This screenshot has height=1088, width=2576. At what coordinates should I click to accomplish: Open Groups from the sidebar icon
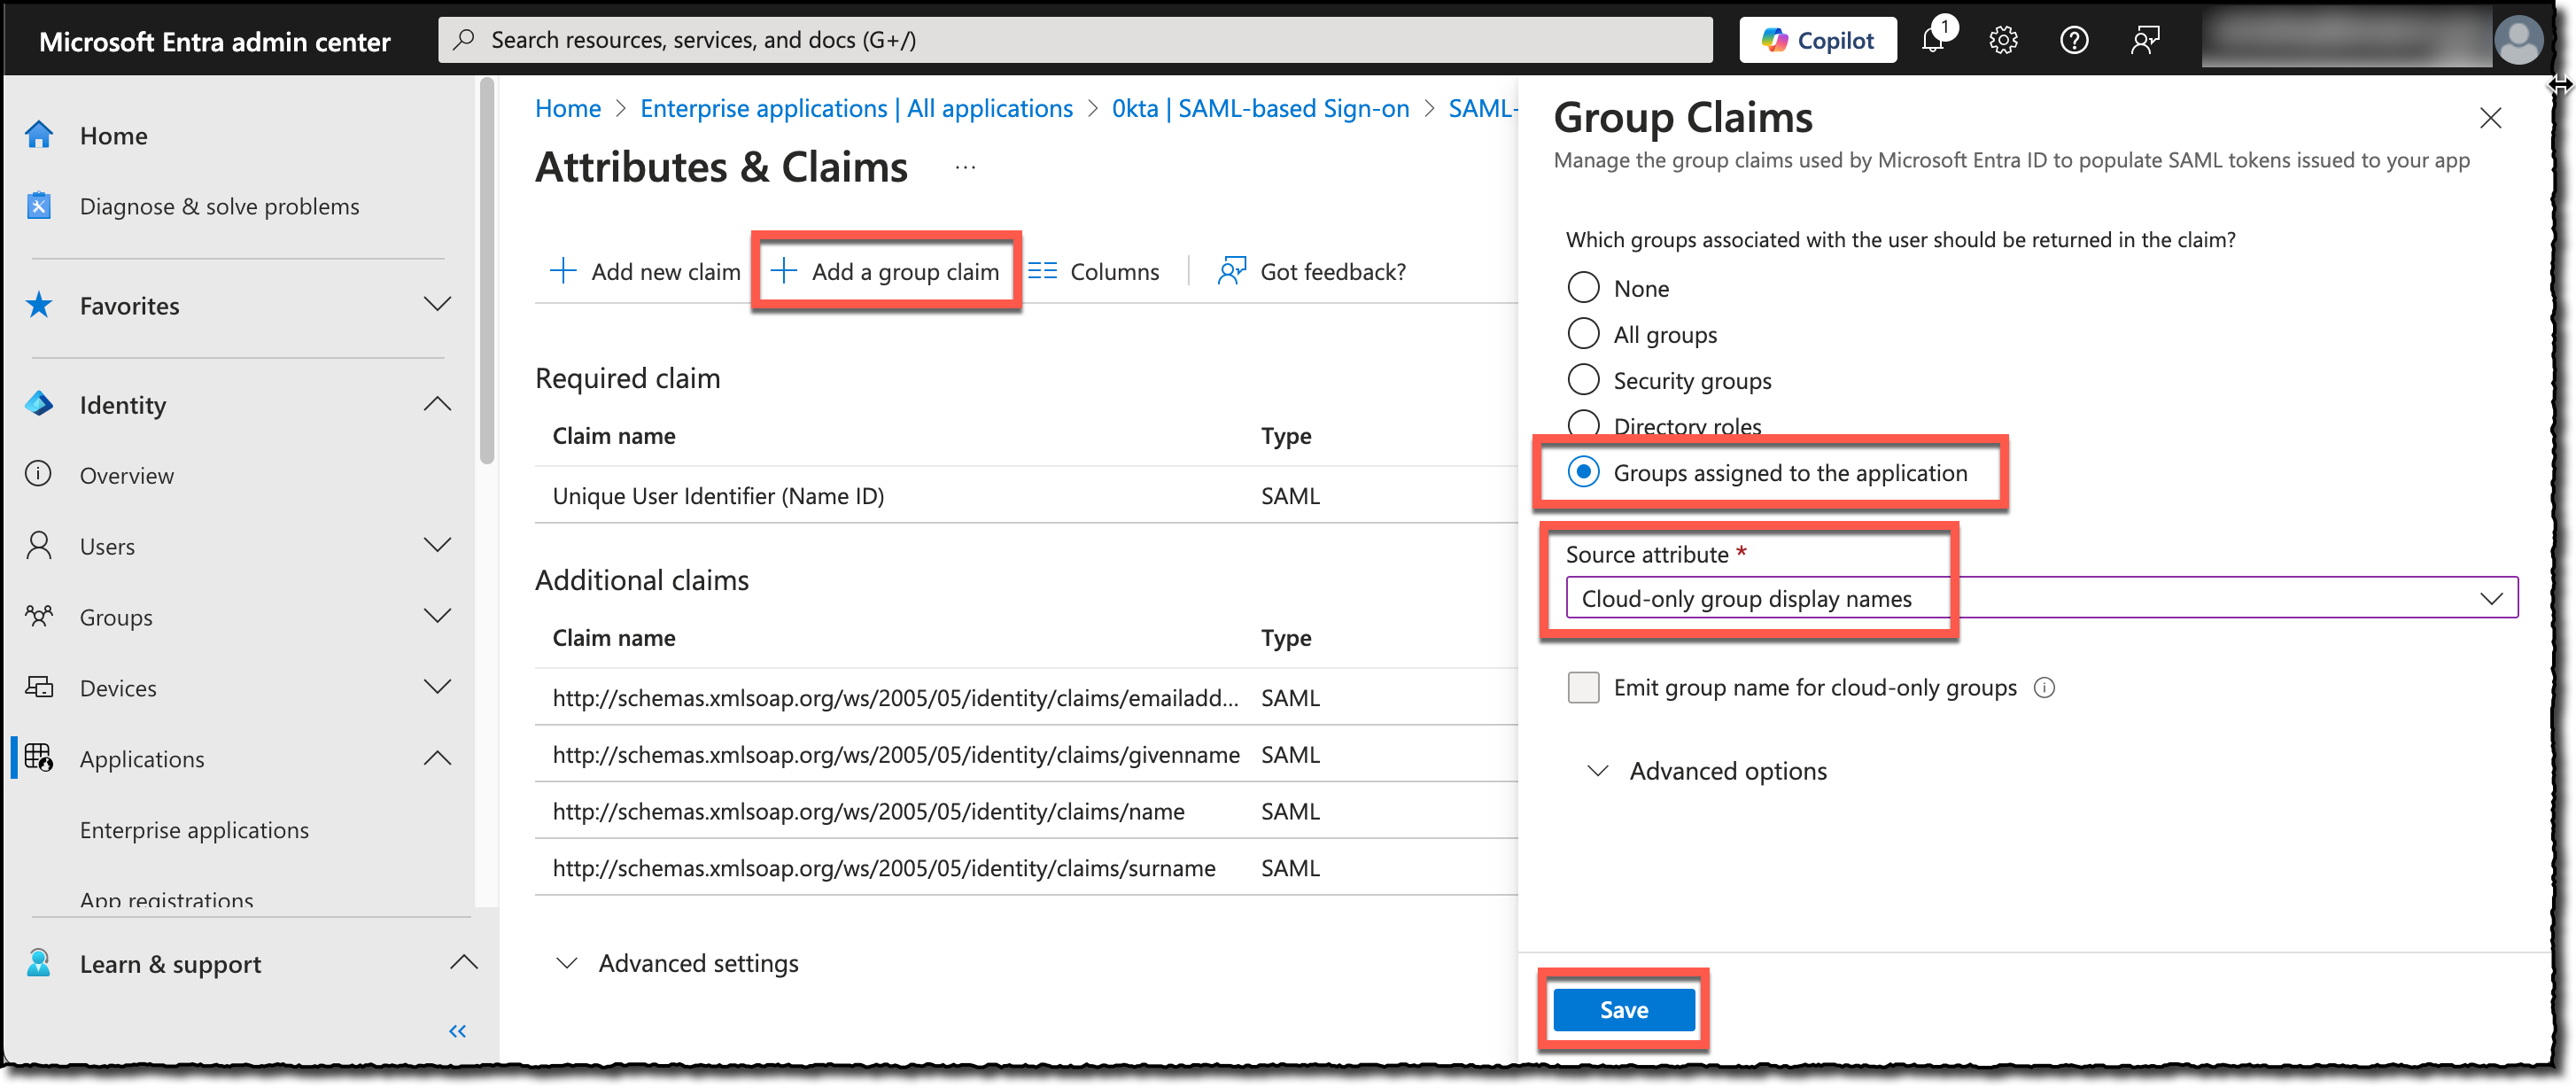(40, 616)
